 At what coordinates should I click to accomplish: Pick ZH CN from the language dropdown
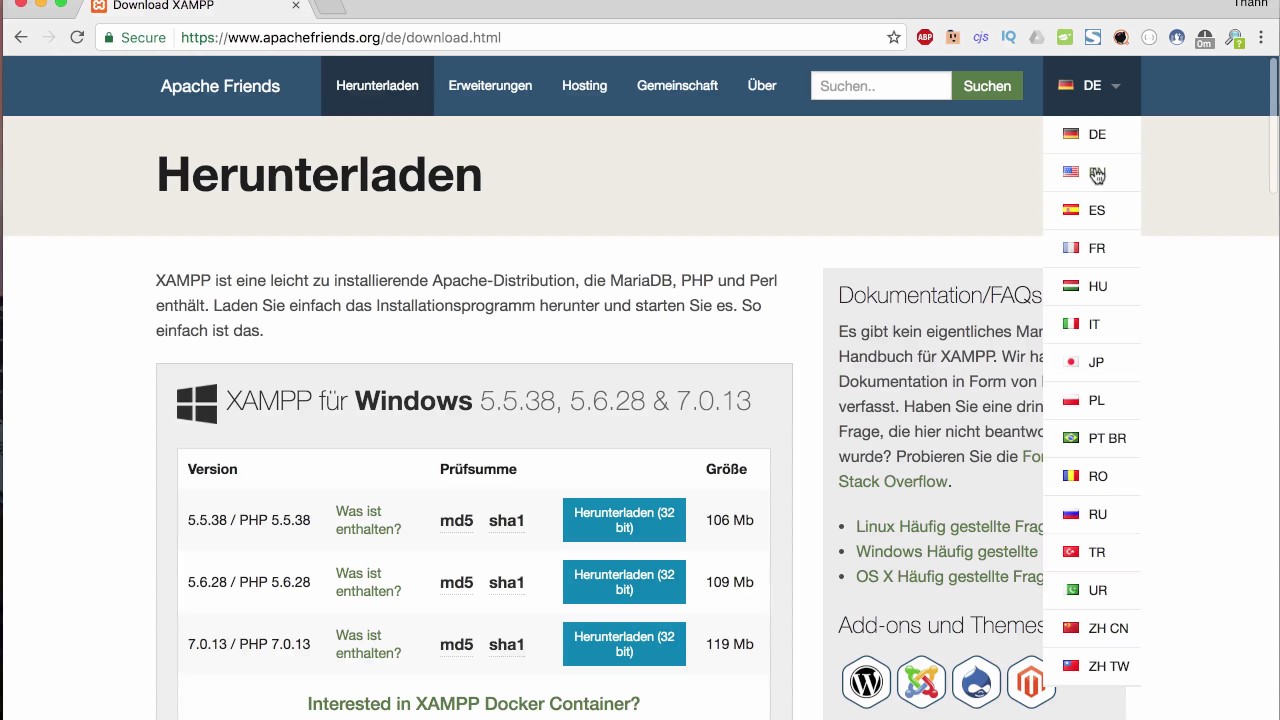coord(1107,628)
